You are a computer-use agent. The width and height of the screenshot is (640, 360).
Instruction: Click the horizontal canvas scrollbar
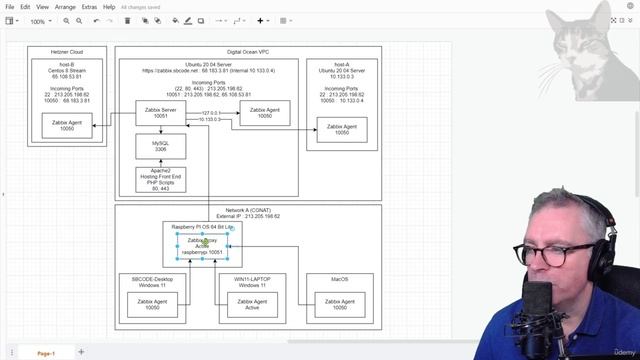[x=384, y=341]
